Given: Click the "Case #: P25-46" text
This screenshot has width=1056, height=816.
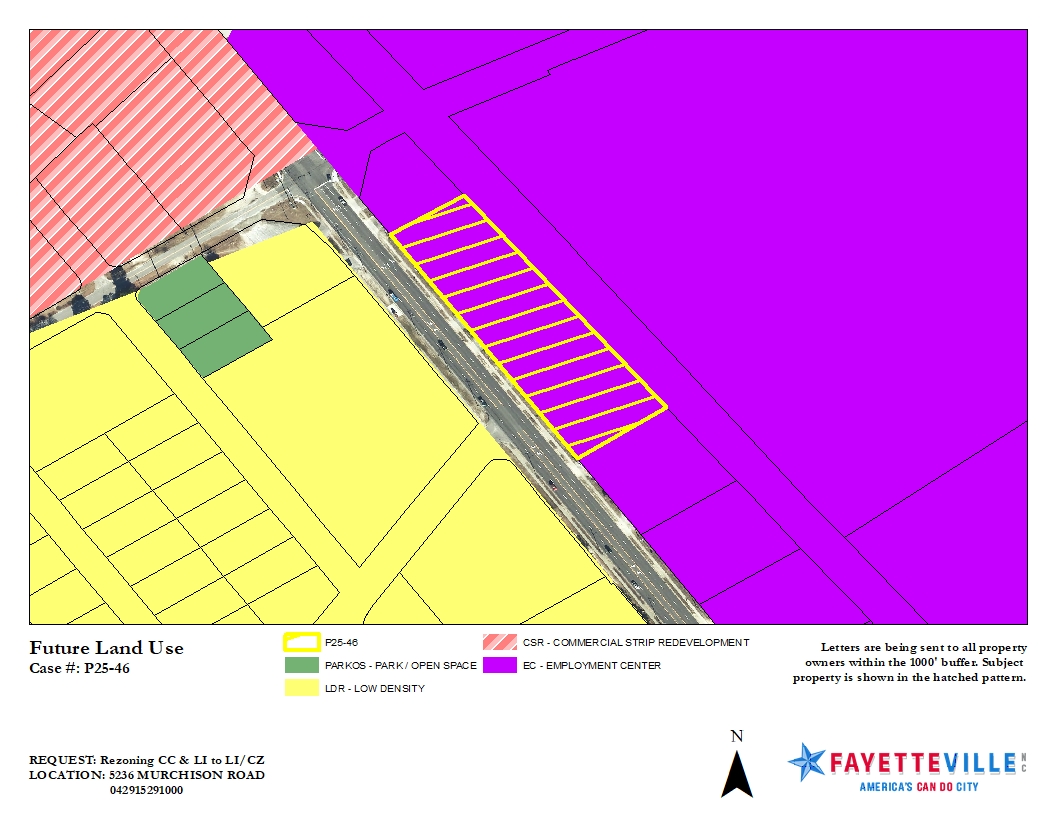Looking at the screenshot, I should (x=79, y=668).
